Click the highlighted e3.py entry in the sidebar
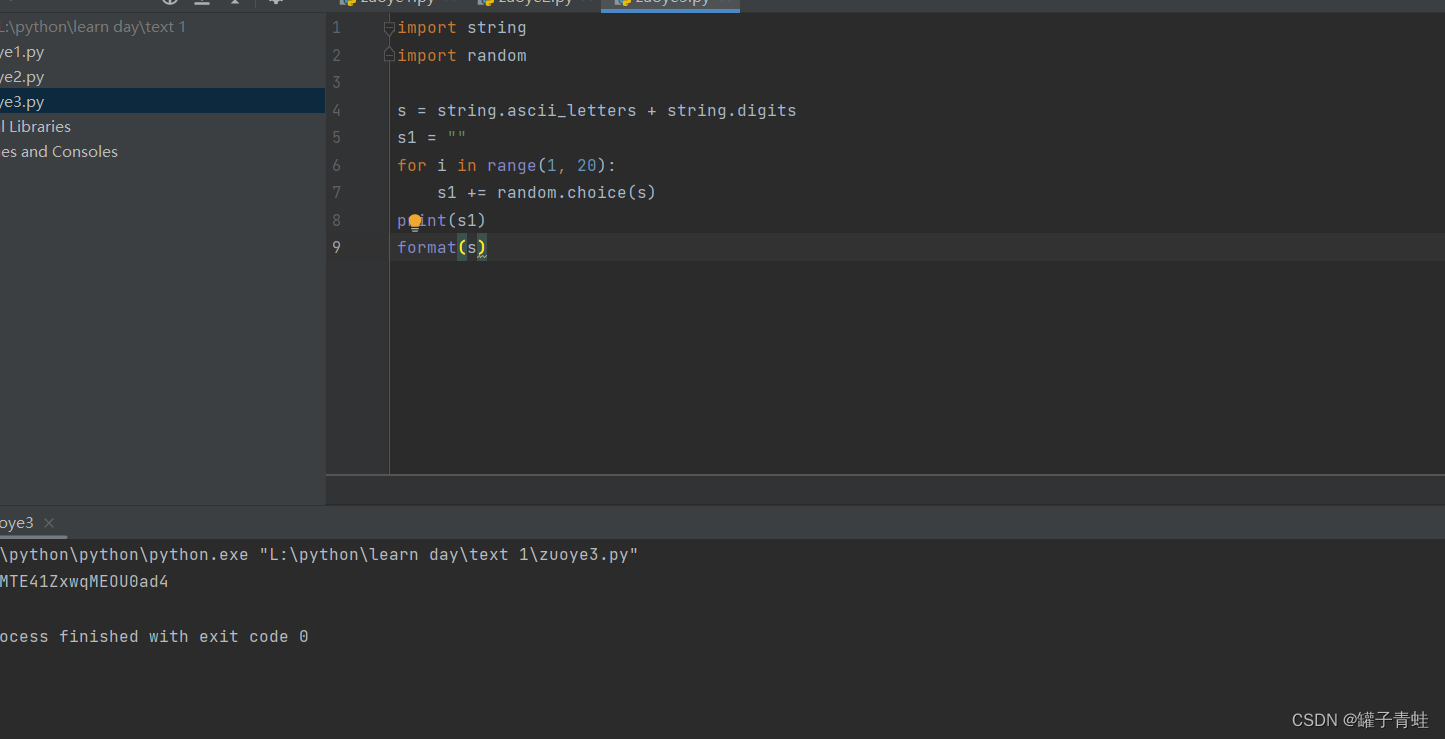This screenshot has height=739, width=1445. pyautogui.click(x=21, y=101)
